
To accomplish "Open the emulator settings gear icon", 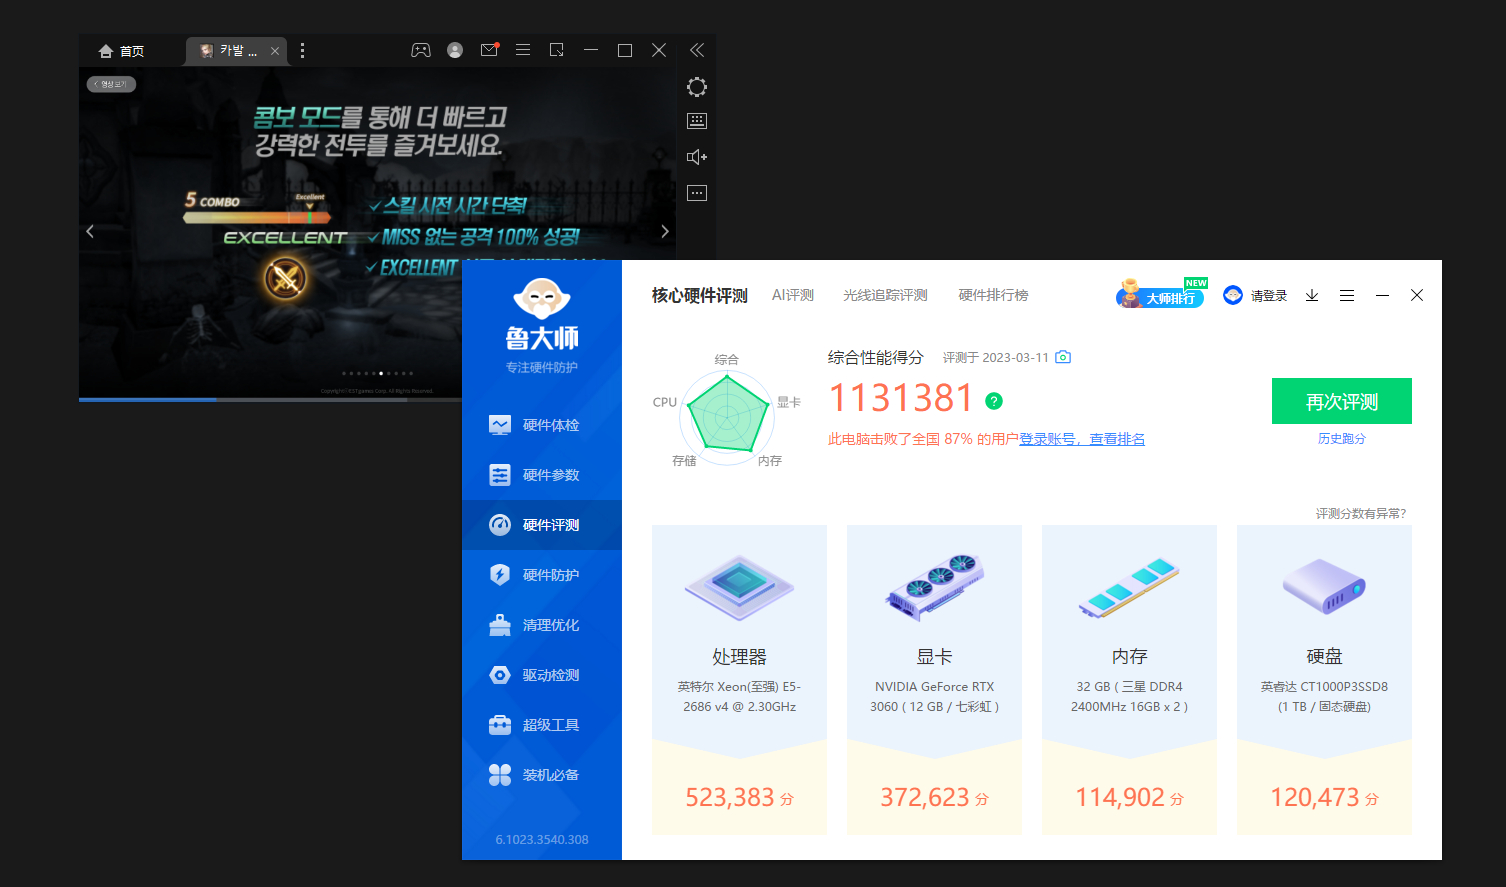I will tap(697, 87).
